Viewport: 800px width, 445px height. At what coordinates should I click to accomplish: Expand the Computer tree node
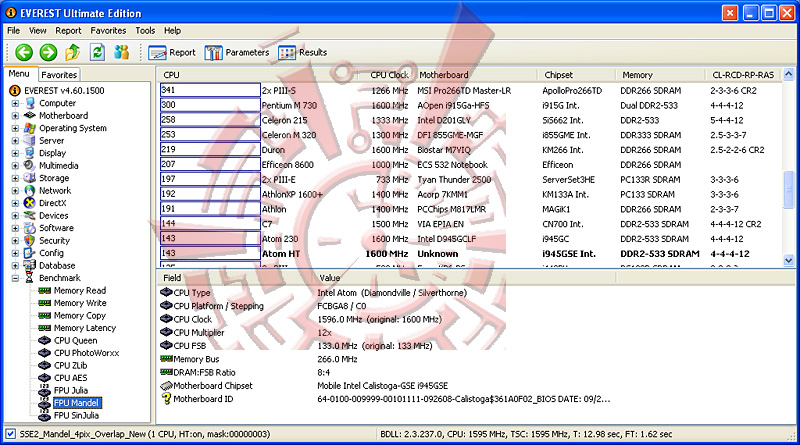15,103
